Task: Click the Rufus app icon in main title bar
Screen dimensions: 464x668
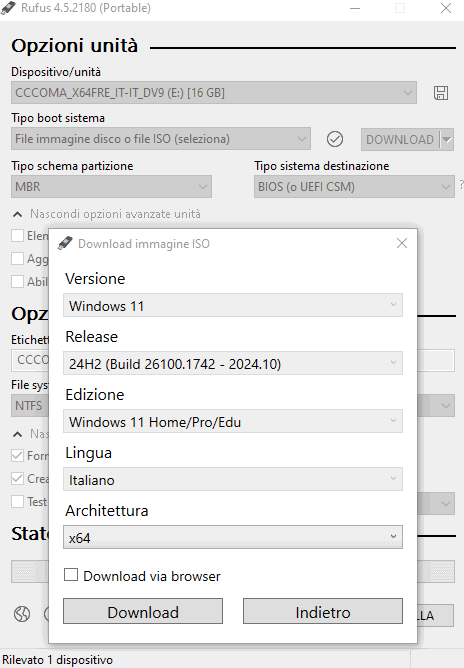Action: point(9,8)
